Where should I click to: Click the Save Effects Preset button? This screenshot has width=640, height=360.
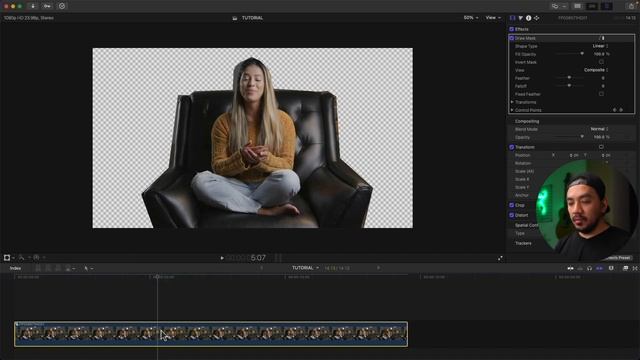(x=618, y=258)
